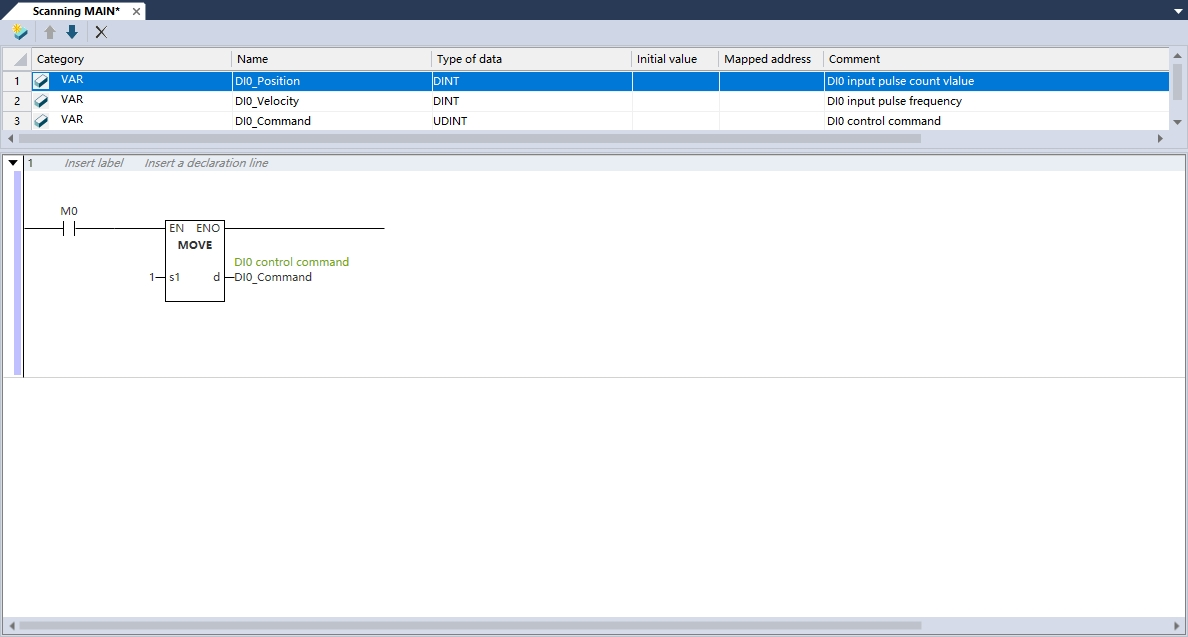The image size is (1188, 637).
Task: Click Insert a declaration line placeholder
Action: [x=206, y=163]
